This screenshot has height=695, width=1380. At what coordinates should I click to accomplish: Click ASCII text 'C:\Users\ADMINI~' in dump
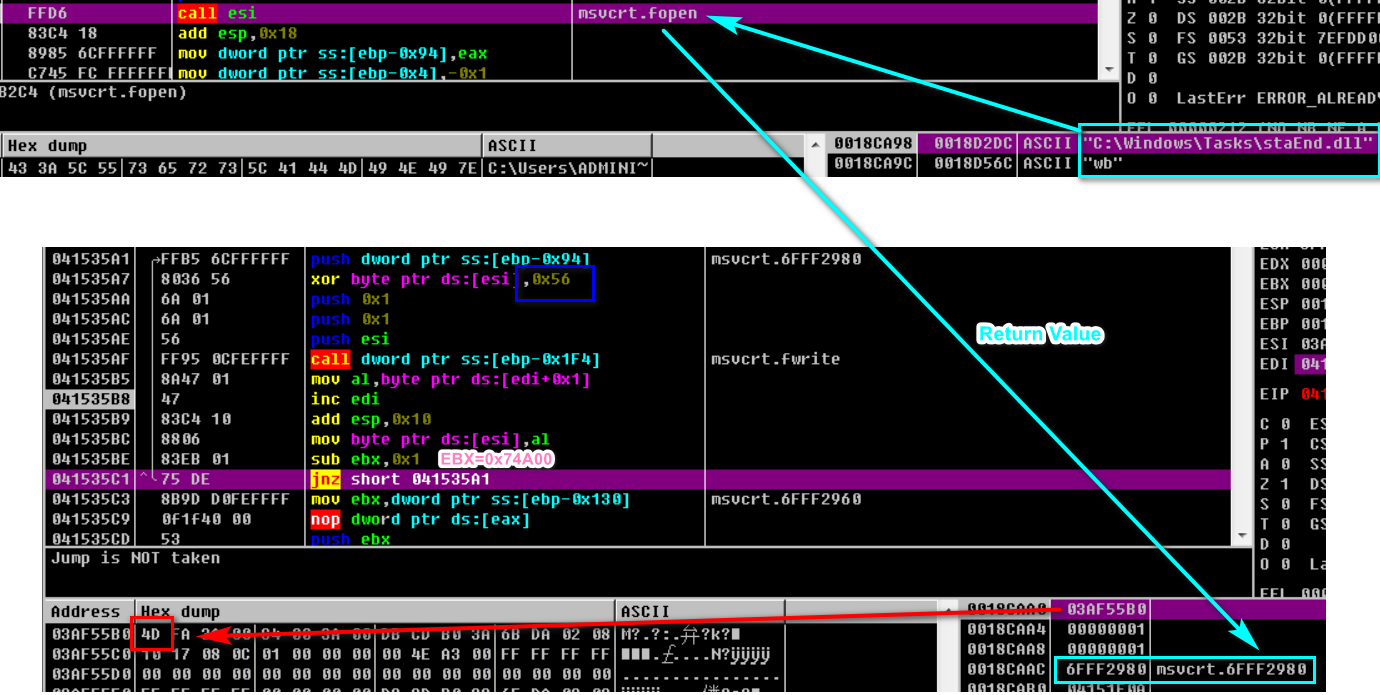point(569,167)
